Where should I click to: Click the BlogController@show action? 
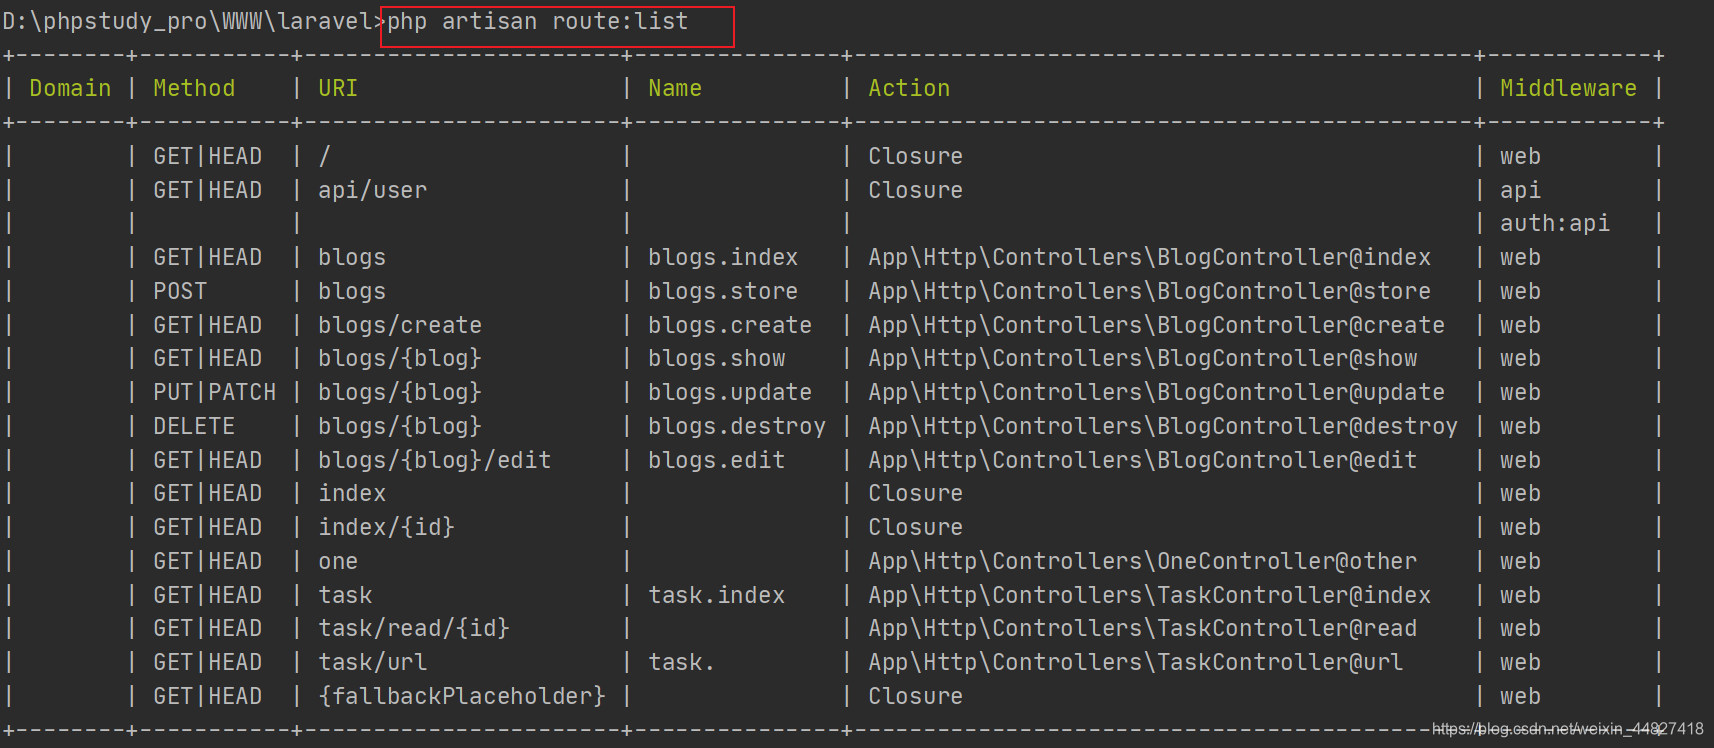click(1142, 358)
